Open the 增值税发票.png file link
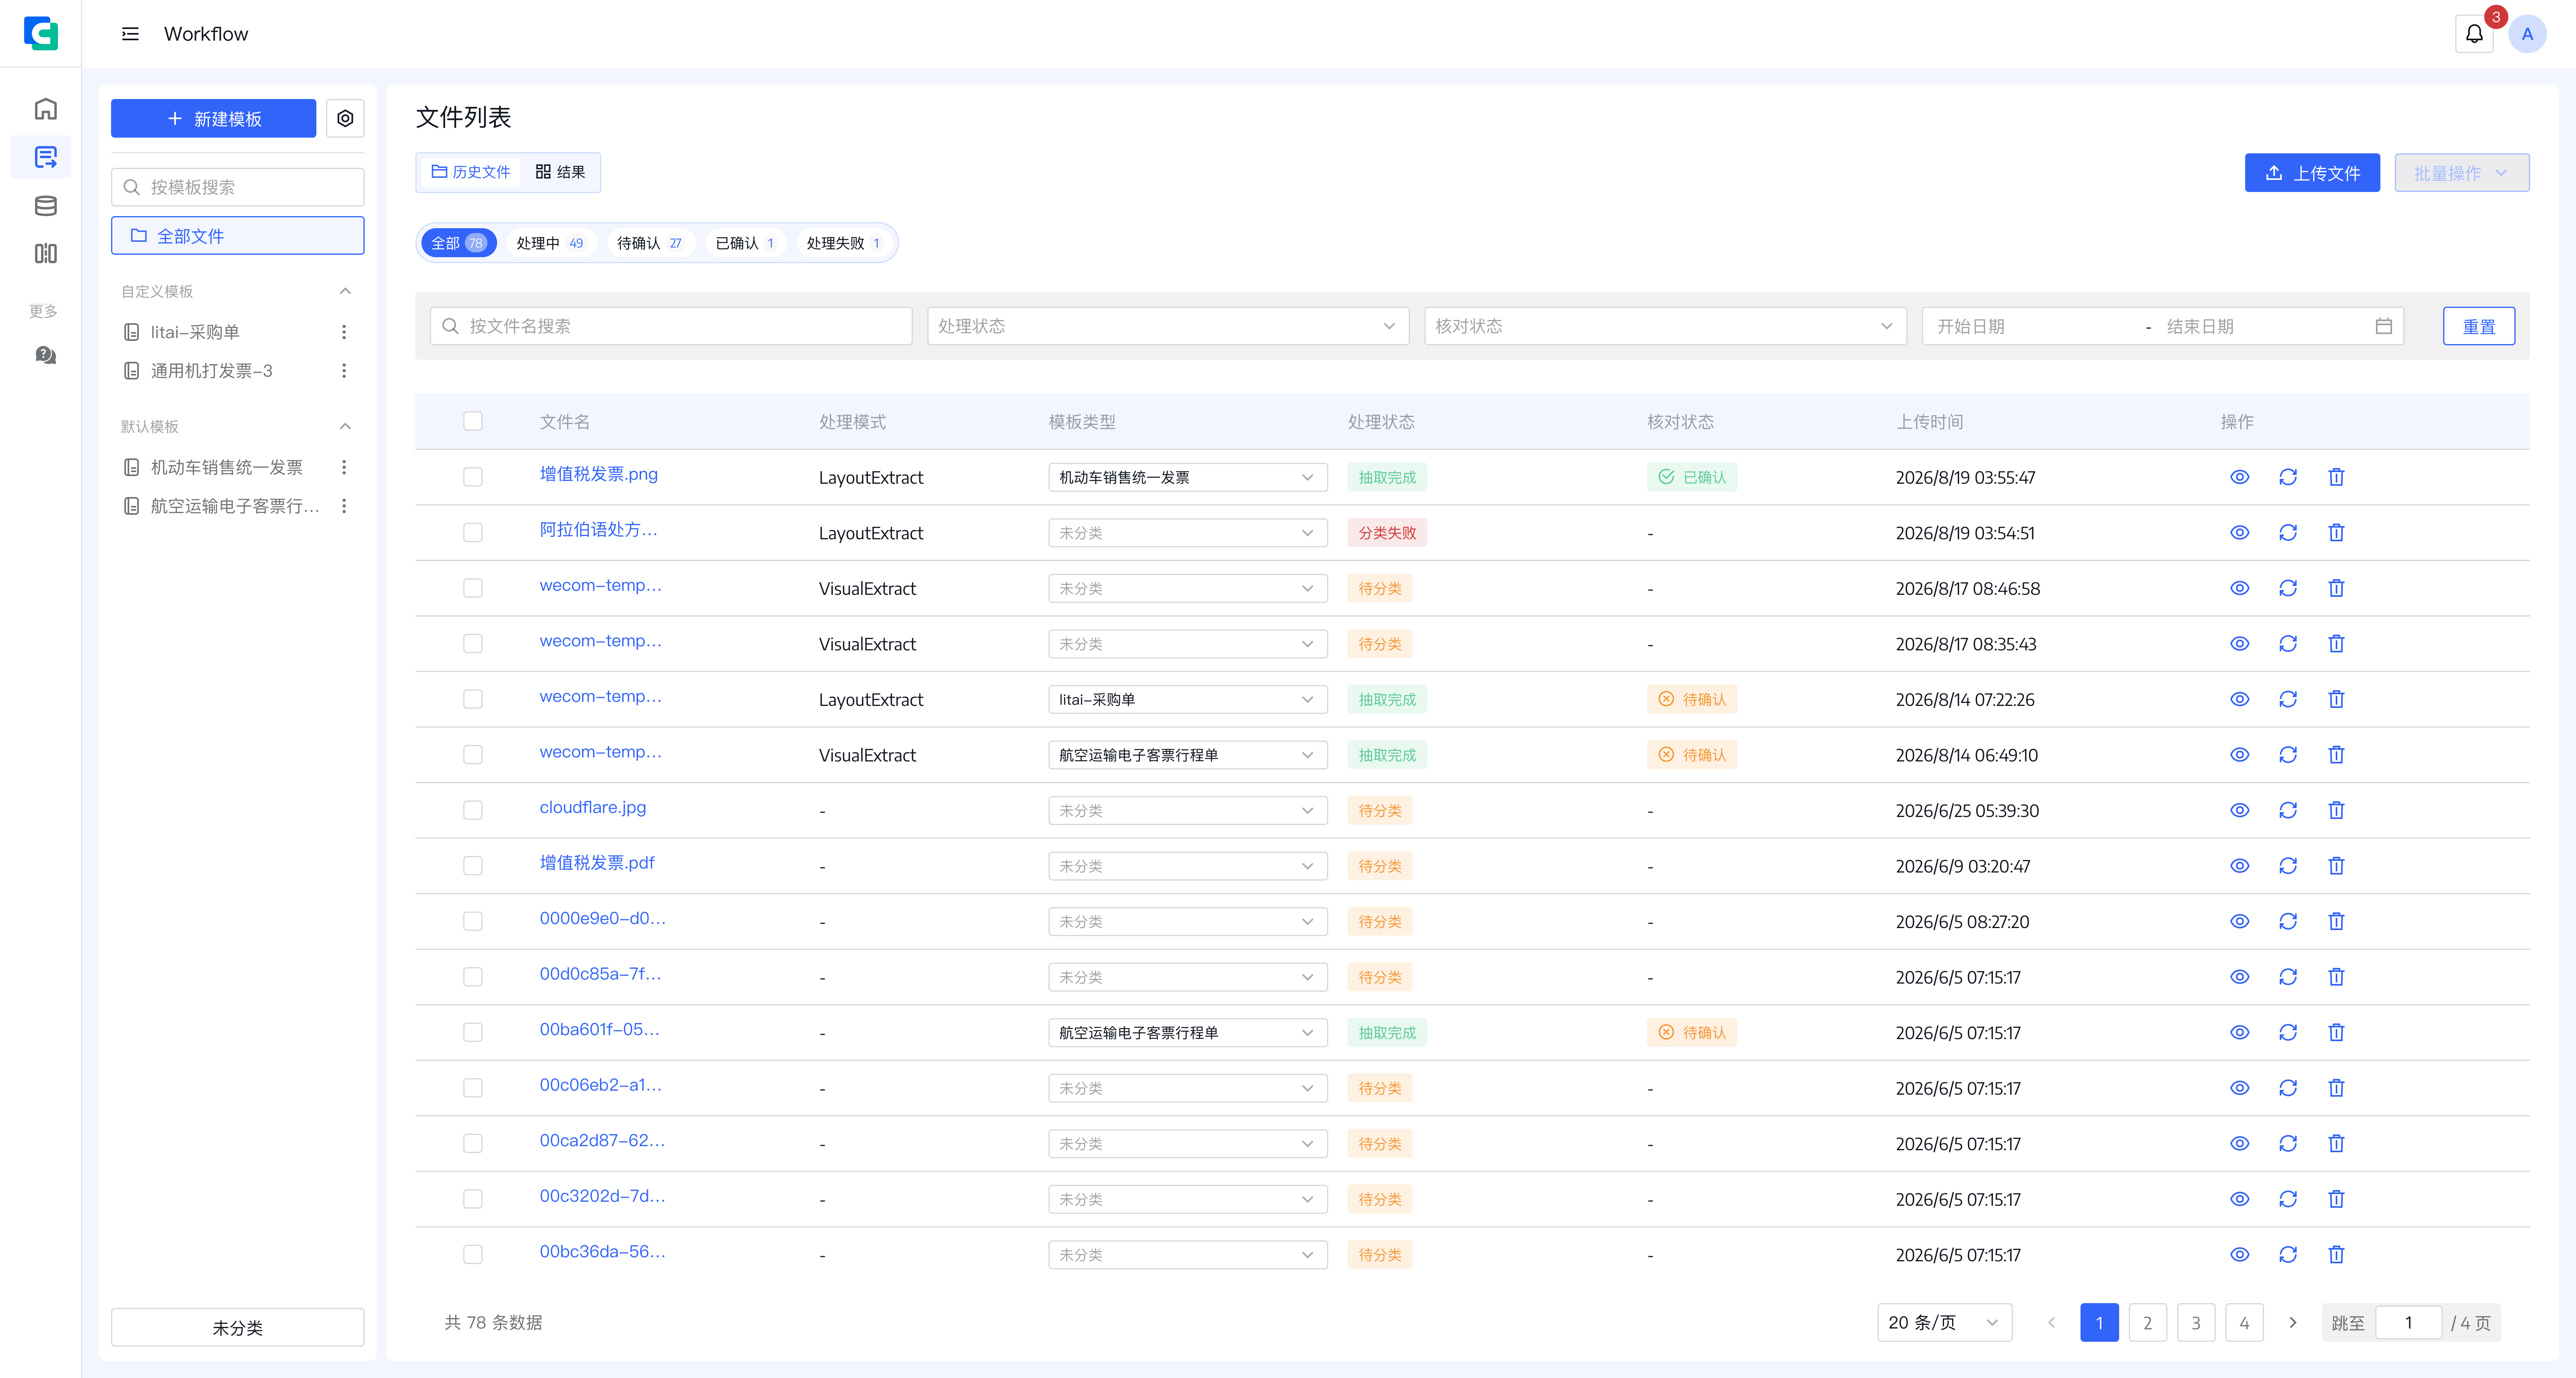The image size is (2576, 1378). click(598, 474)
